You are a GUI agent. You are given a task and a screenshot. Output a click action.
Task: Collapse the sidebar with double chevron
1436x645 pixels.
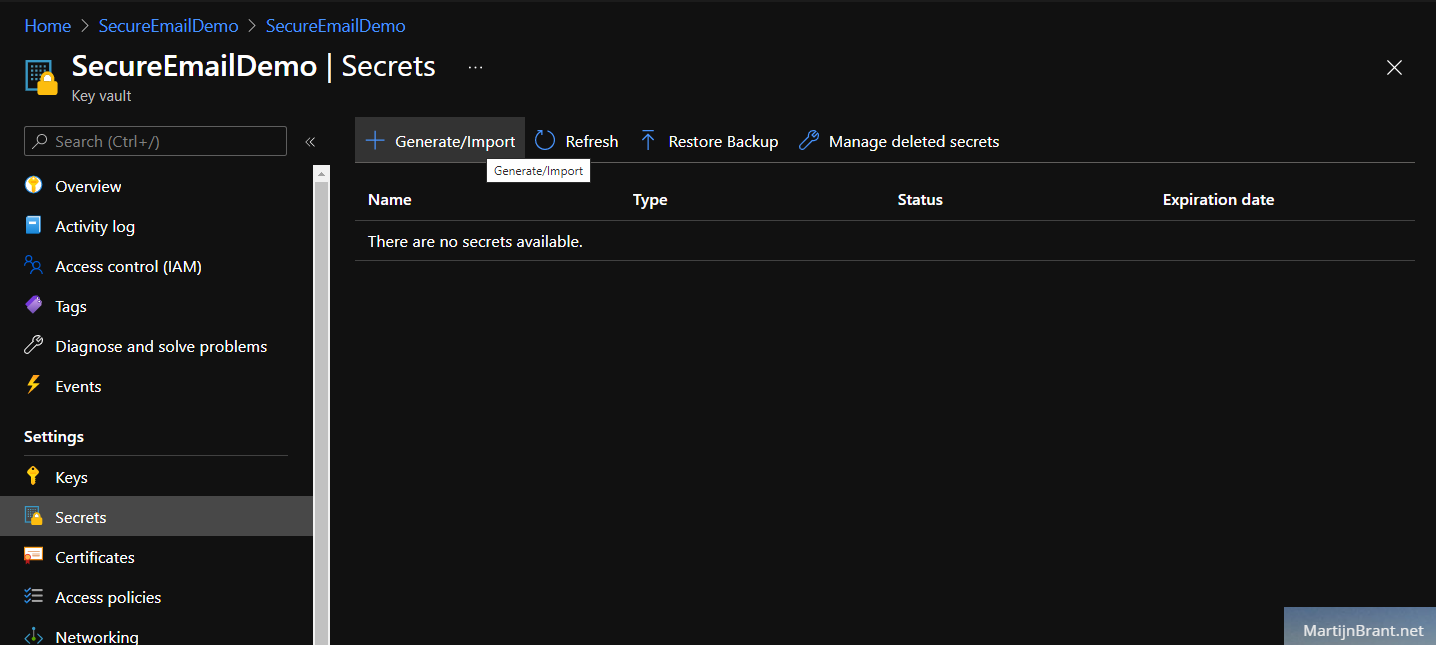click(310, 142)
